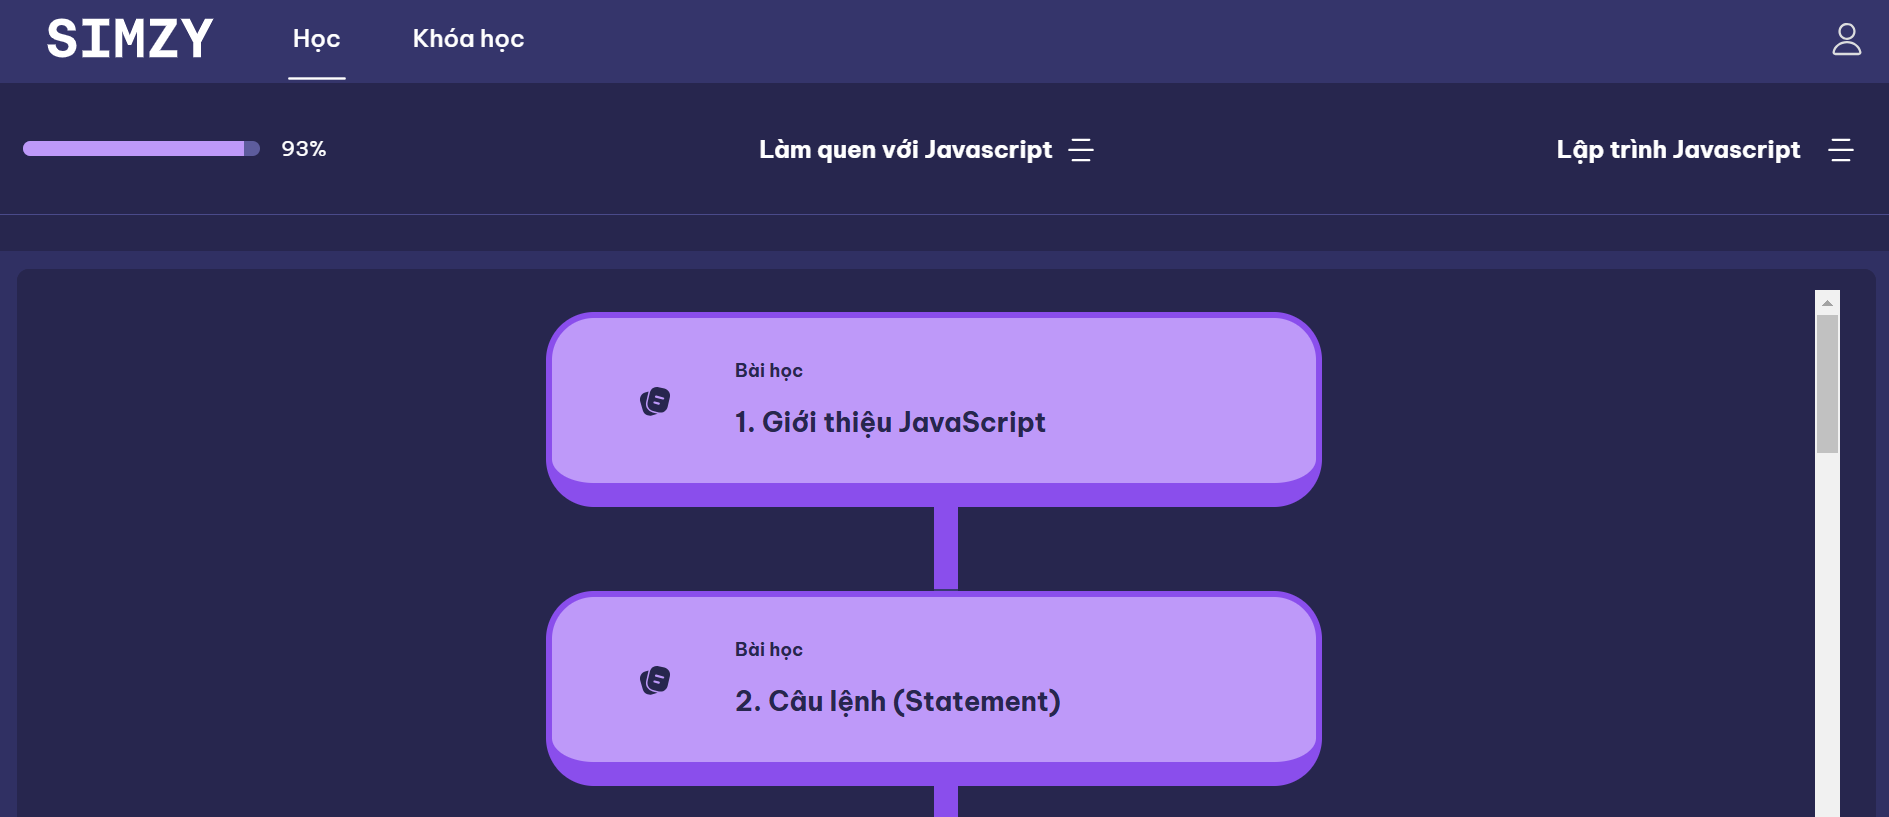Switch to the 'Học' tab
This screenshot has height=817, width=1889.
click(316, 40)
